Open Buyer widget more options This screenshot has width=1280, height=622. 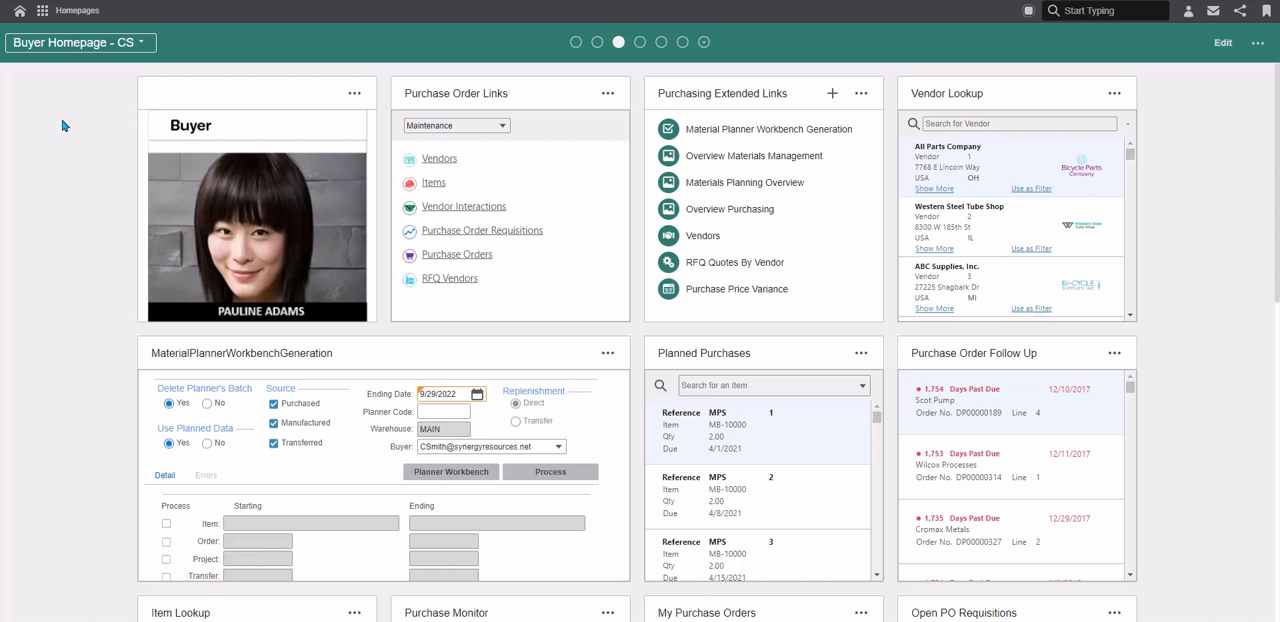pyautogui.click(x=354, y=93)
